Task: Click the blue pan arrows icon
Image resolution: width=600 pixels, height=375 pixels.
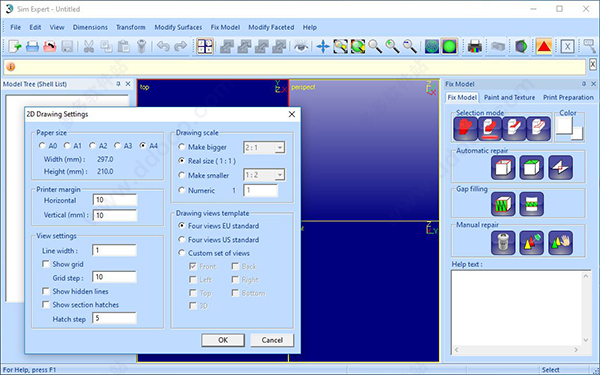Action: (x=323, y=47)
